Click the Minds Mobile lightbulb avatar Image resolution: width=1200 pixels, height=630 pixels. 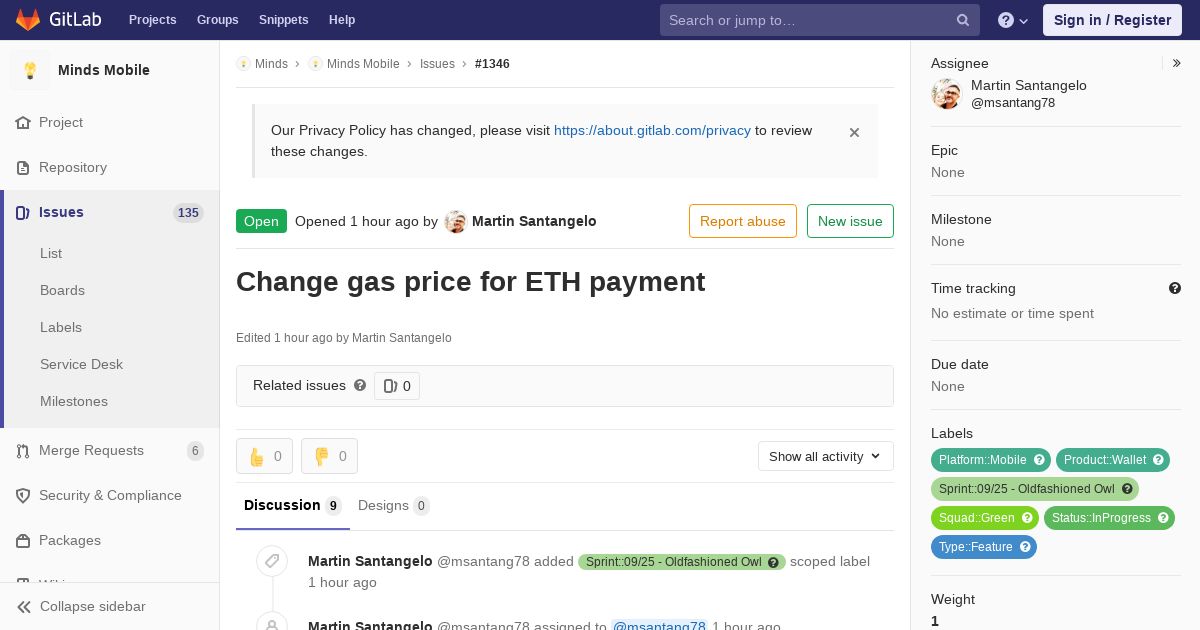(x=30, y=70)
